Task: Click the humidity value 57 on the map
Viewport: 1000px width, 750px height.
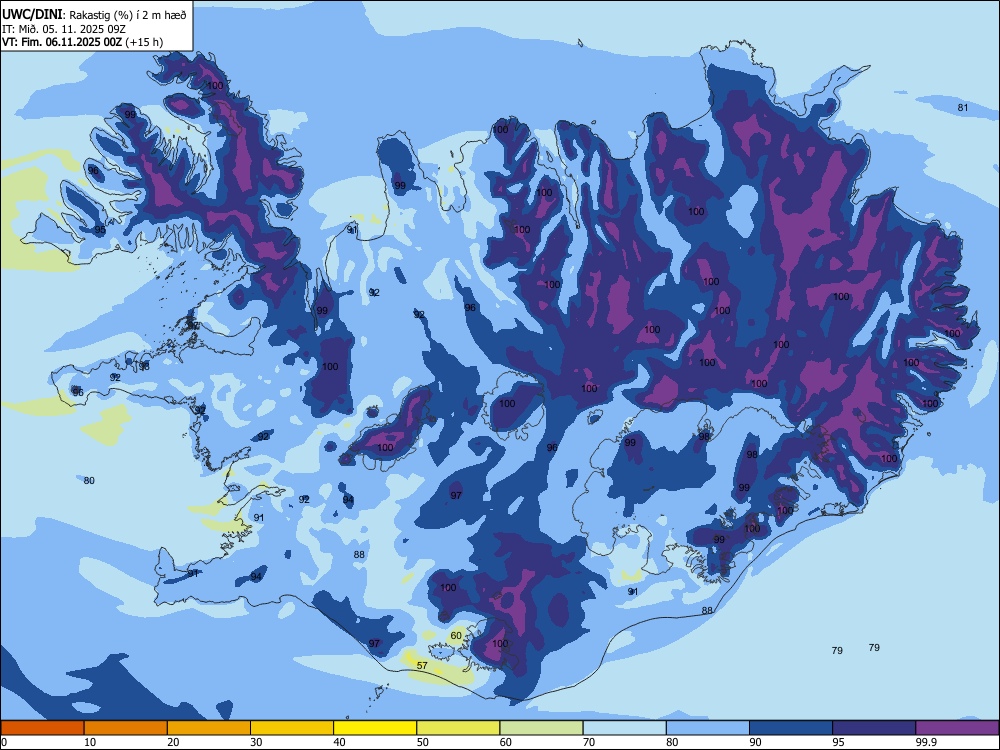Action: (x=422, y=666)
